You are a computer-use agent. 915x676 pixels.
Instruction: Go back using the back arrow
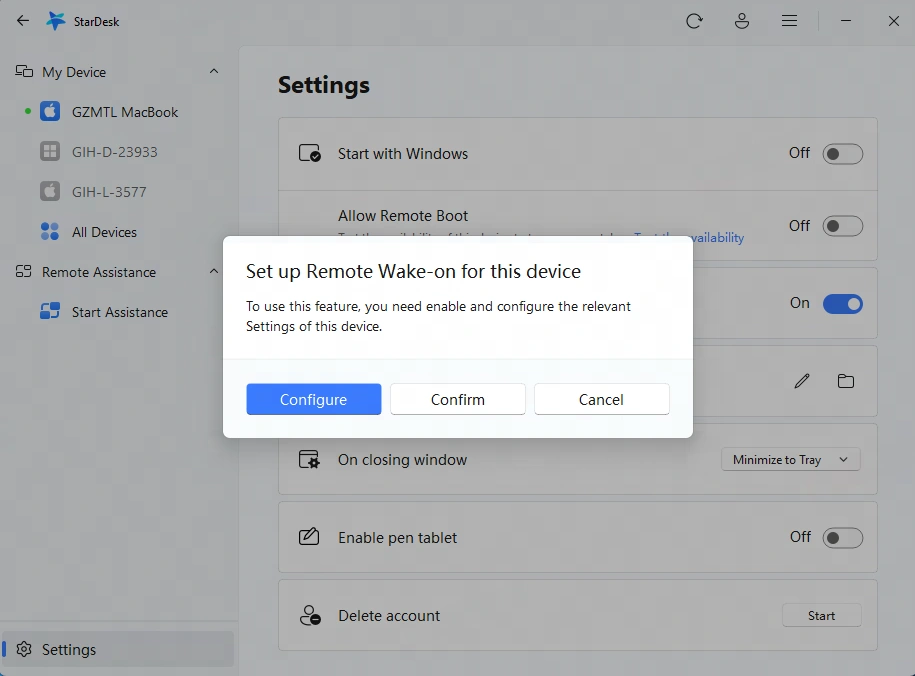(x=23, y=21)
